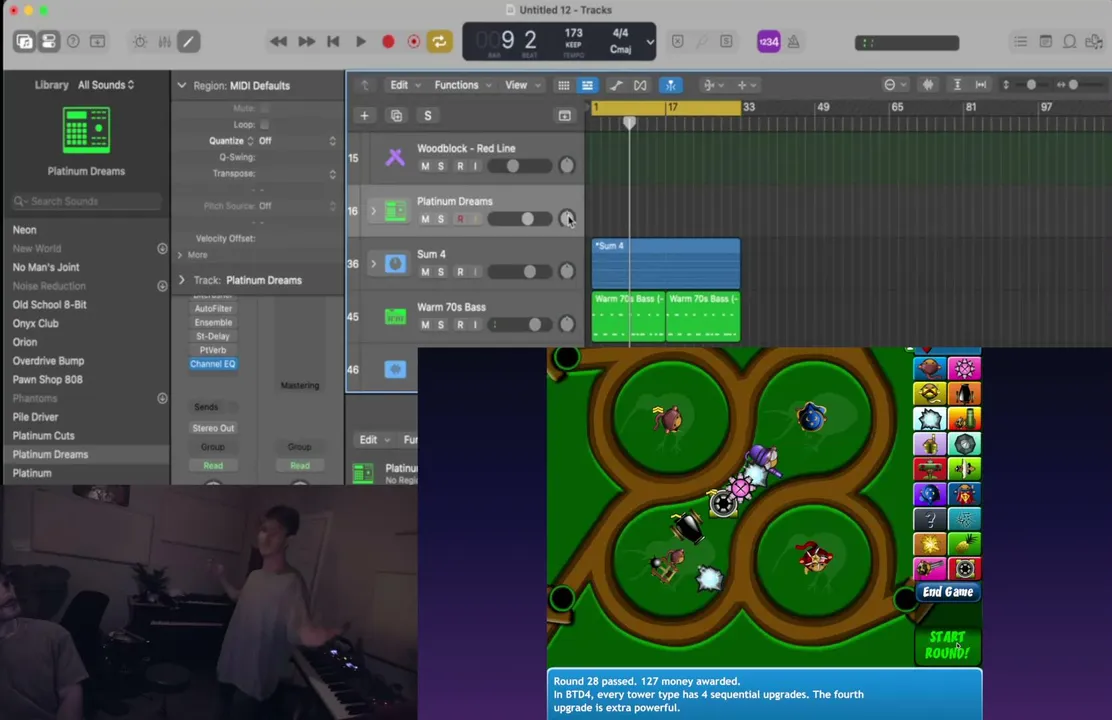
Task: Open Smart Controls dial button
Action: (x=140, y=42)
